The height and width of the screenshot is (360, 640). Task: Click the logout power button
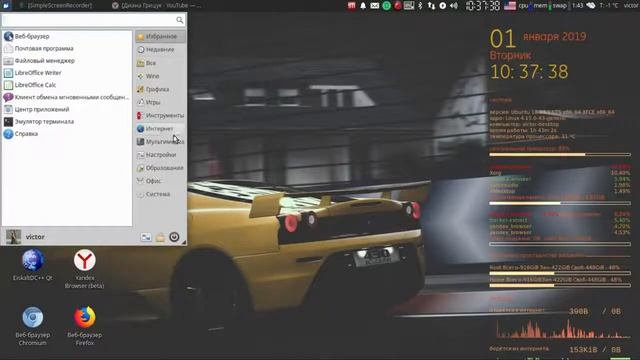point(174,237)
